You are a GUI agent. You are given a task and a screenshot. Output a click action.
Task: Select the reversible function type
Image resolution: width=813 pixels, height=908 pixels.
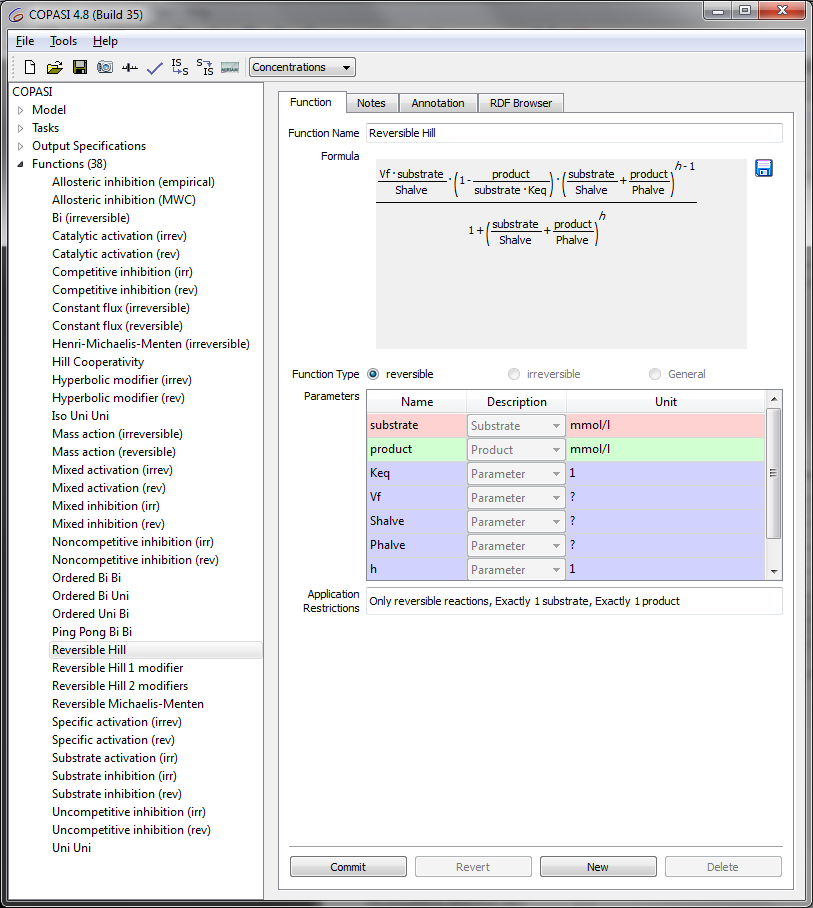pyautogui.click(x=374, y=374)
